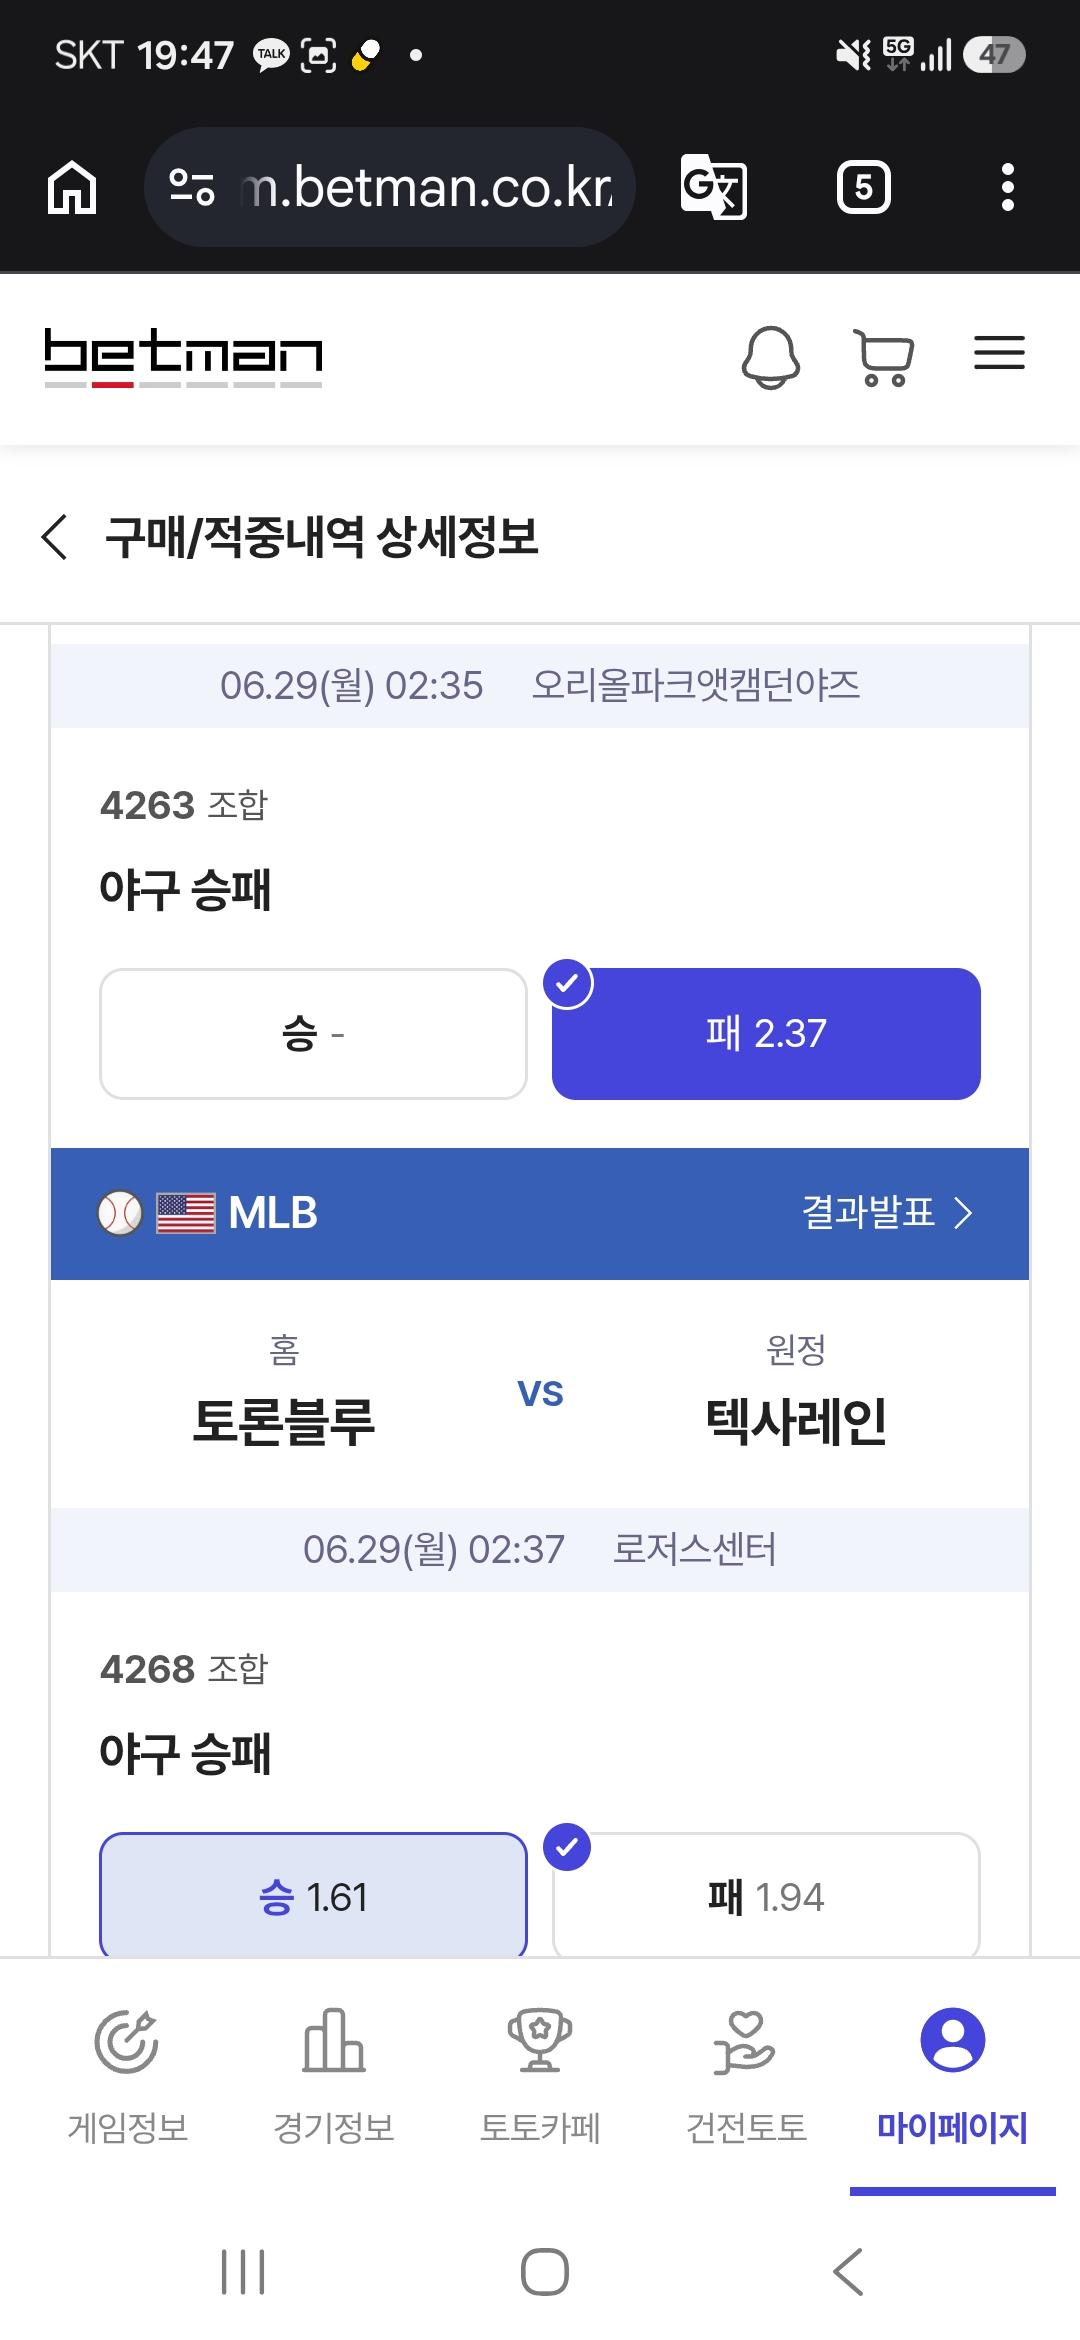Tap the browser home icon
The image size is (1080, 2340).
click(x=72, y=187)
